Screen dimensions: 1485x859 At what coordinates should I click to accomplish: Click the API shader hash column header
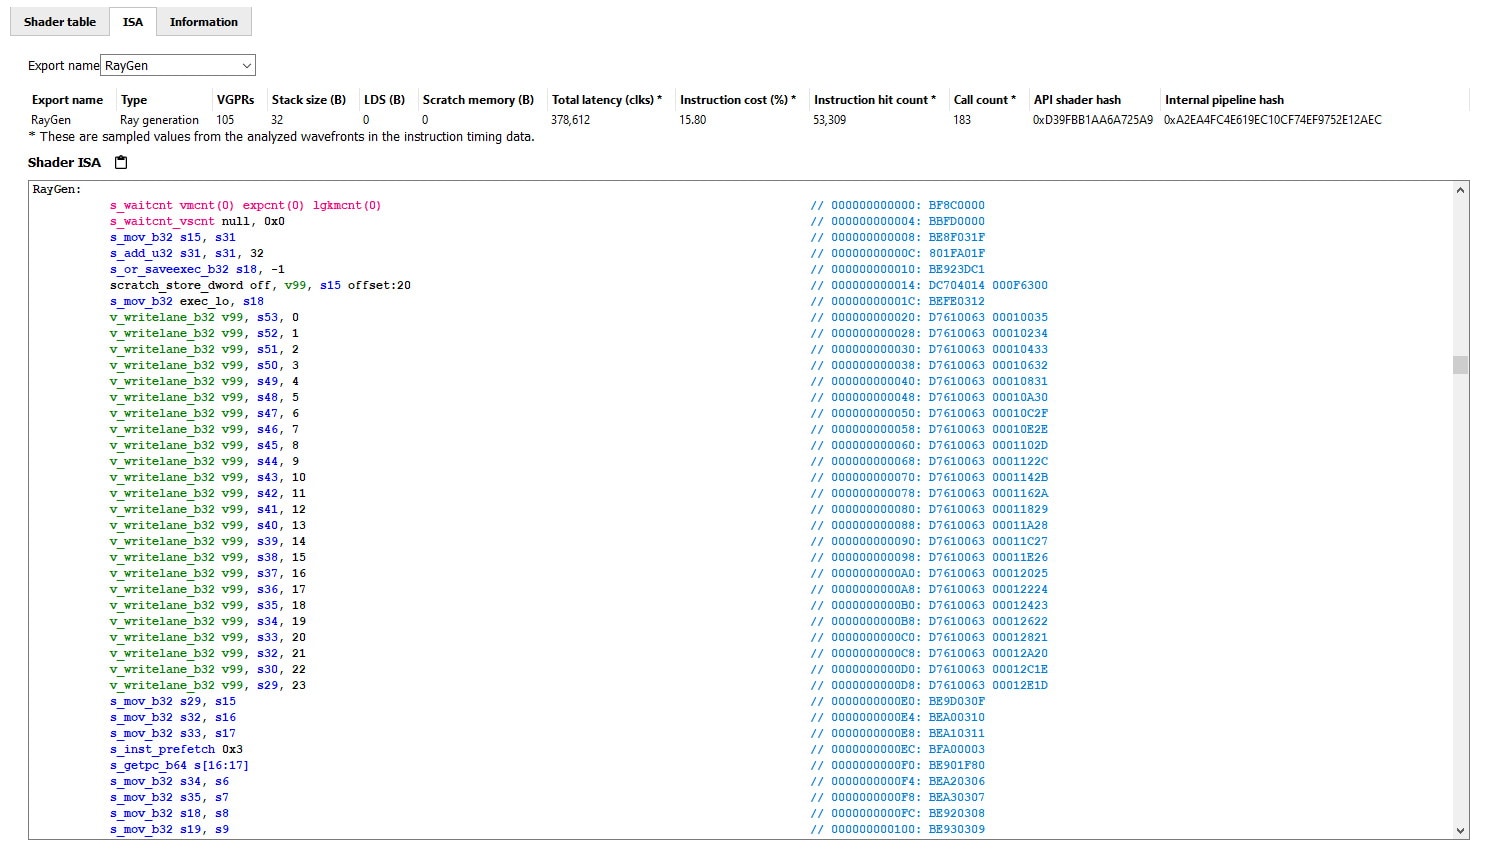point(1077,100)
